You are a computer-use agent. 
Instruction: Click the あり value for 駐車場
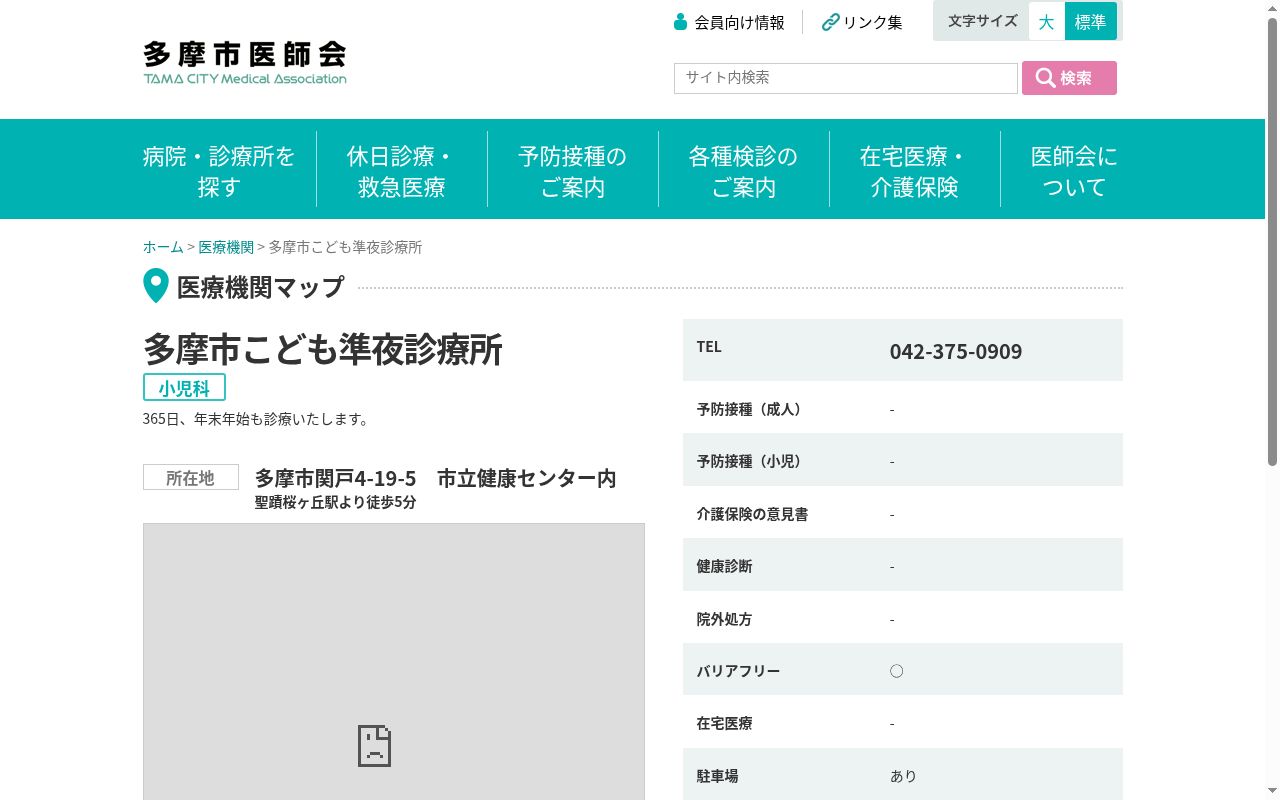tap(903, 776)
